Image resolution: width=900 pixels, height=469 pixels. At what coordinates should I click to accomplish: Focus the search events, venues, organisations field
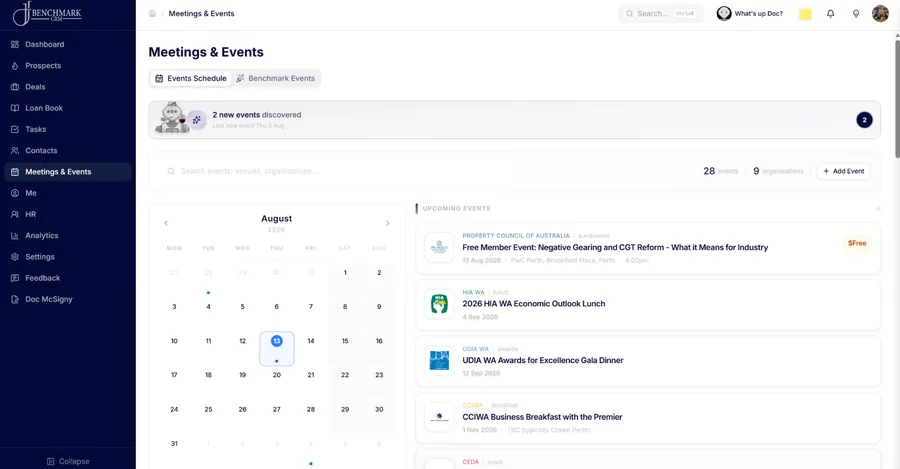[x=425, y=171]
